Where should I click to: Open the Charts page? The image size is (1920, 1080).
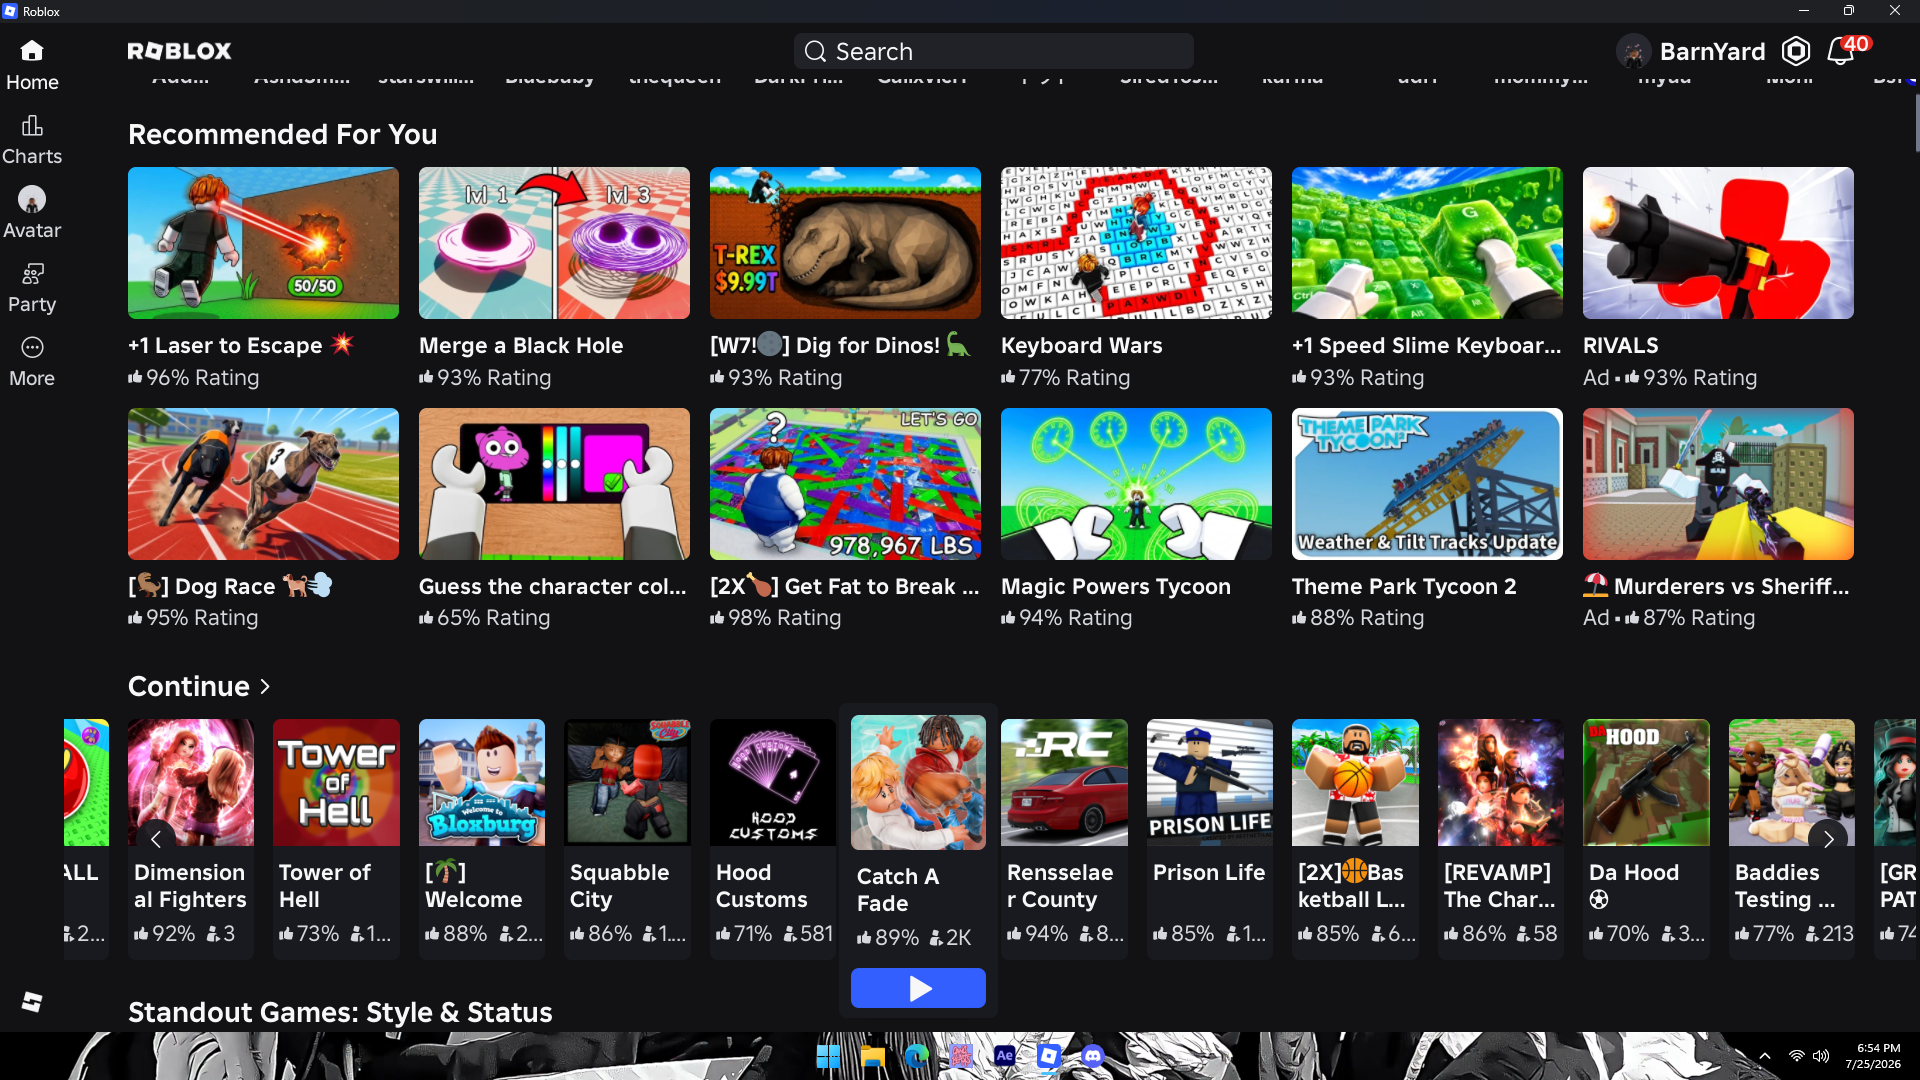[32, 139]
